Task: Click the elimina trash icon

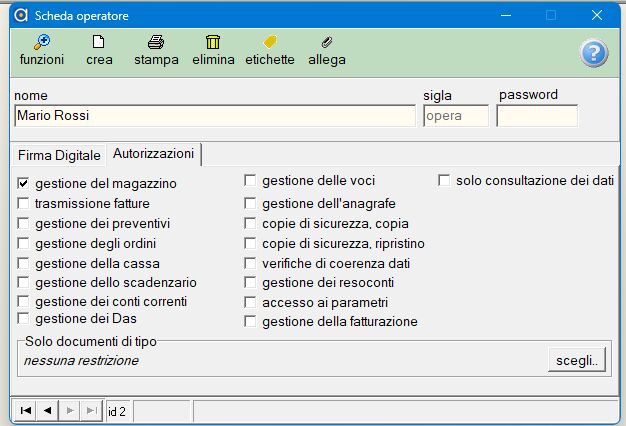Action: 213,42
